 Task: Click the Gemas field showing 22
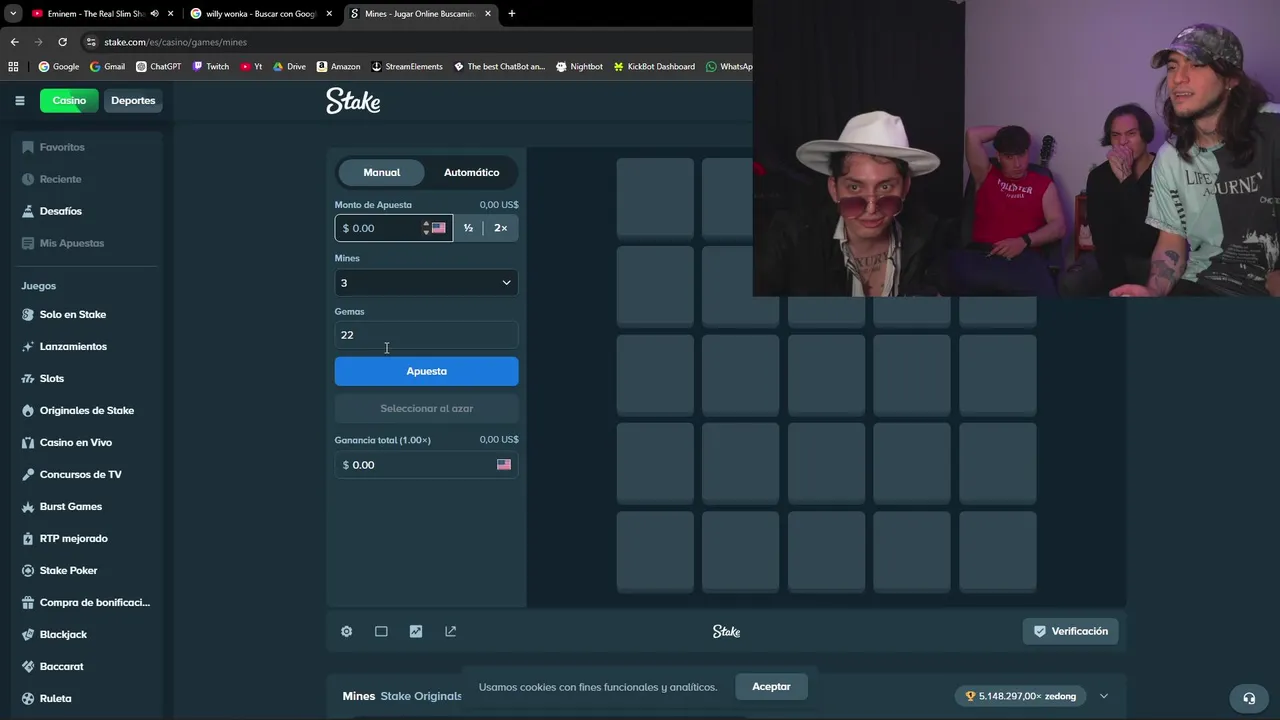[x=426, y=335]
